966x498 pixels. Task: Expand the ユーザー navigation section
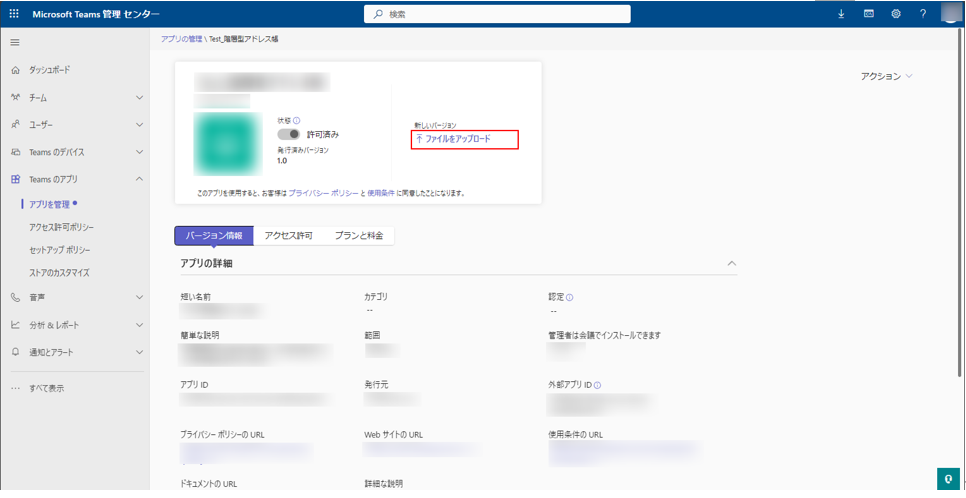pos(139,124)
